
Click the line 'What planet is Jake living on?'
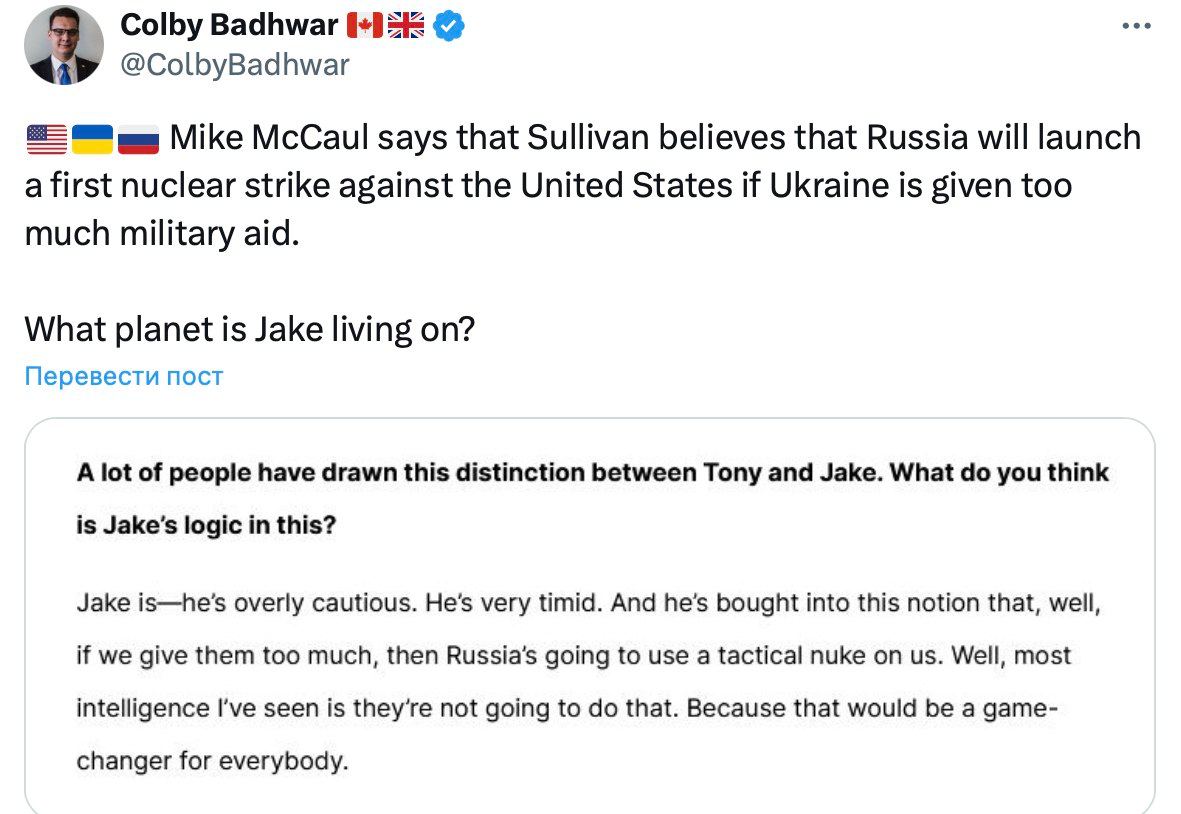pyautogui.click(x=248, y=328)
